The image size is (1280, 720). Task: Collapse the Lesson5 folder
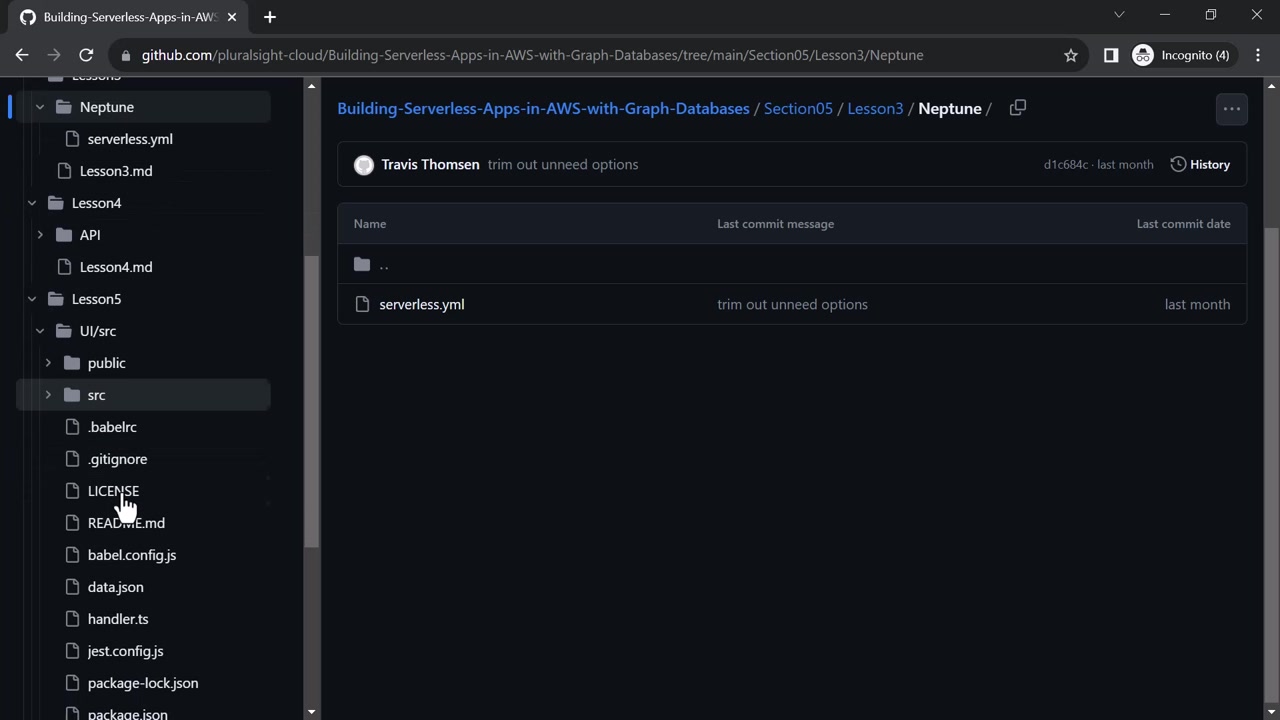pyautogui.click(x=32, y=299)
